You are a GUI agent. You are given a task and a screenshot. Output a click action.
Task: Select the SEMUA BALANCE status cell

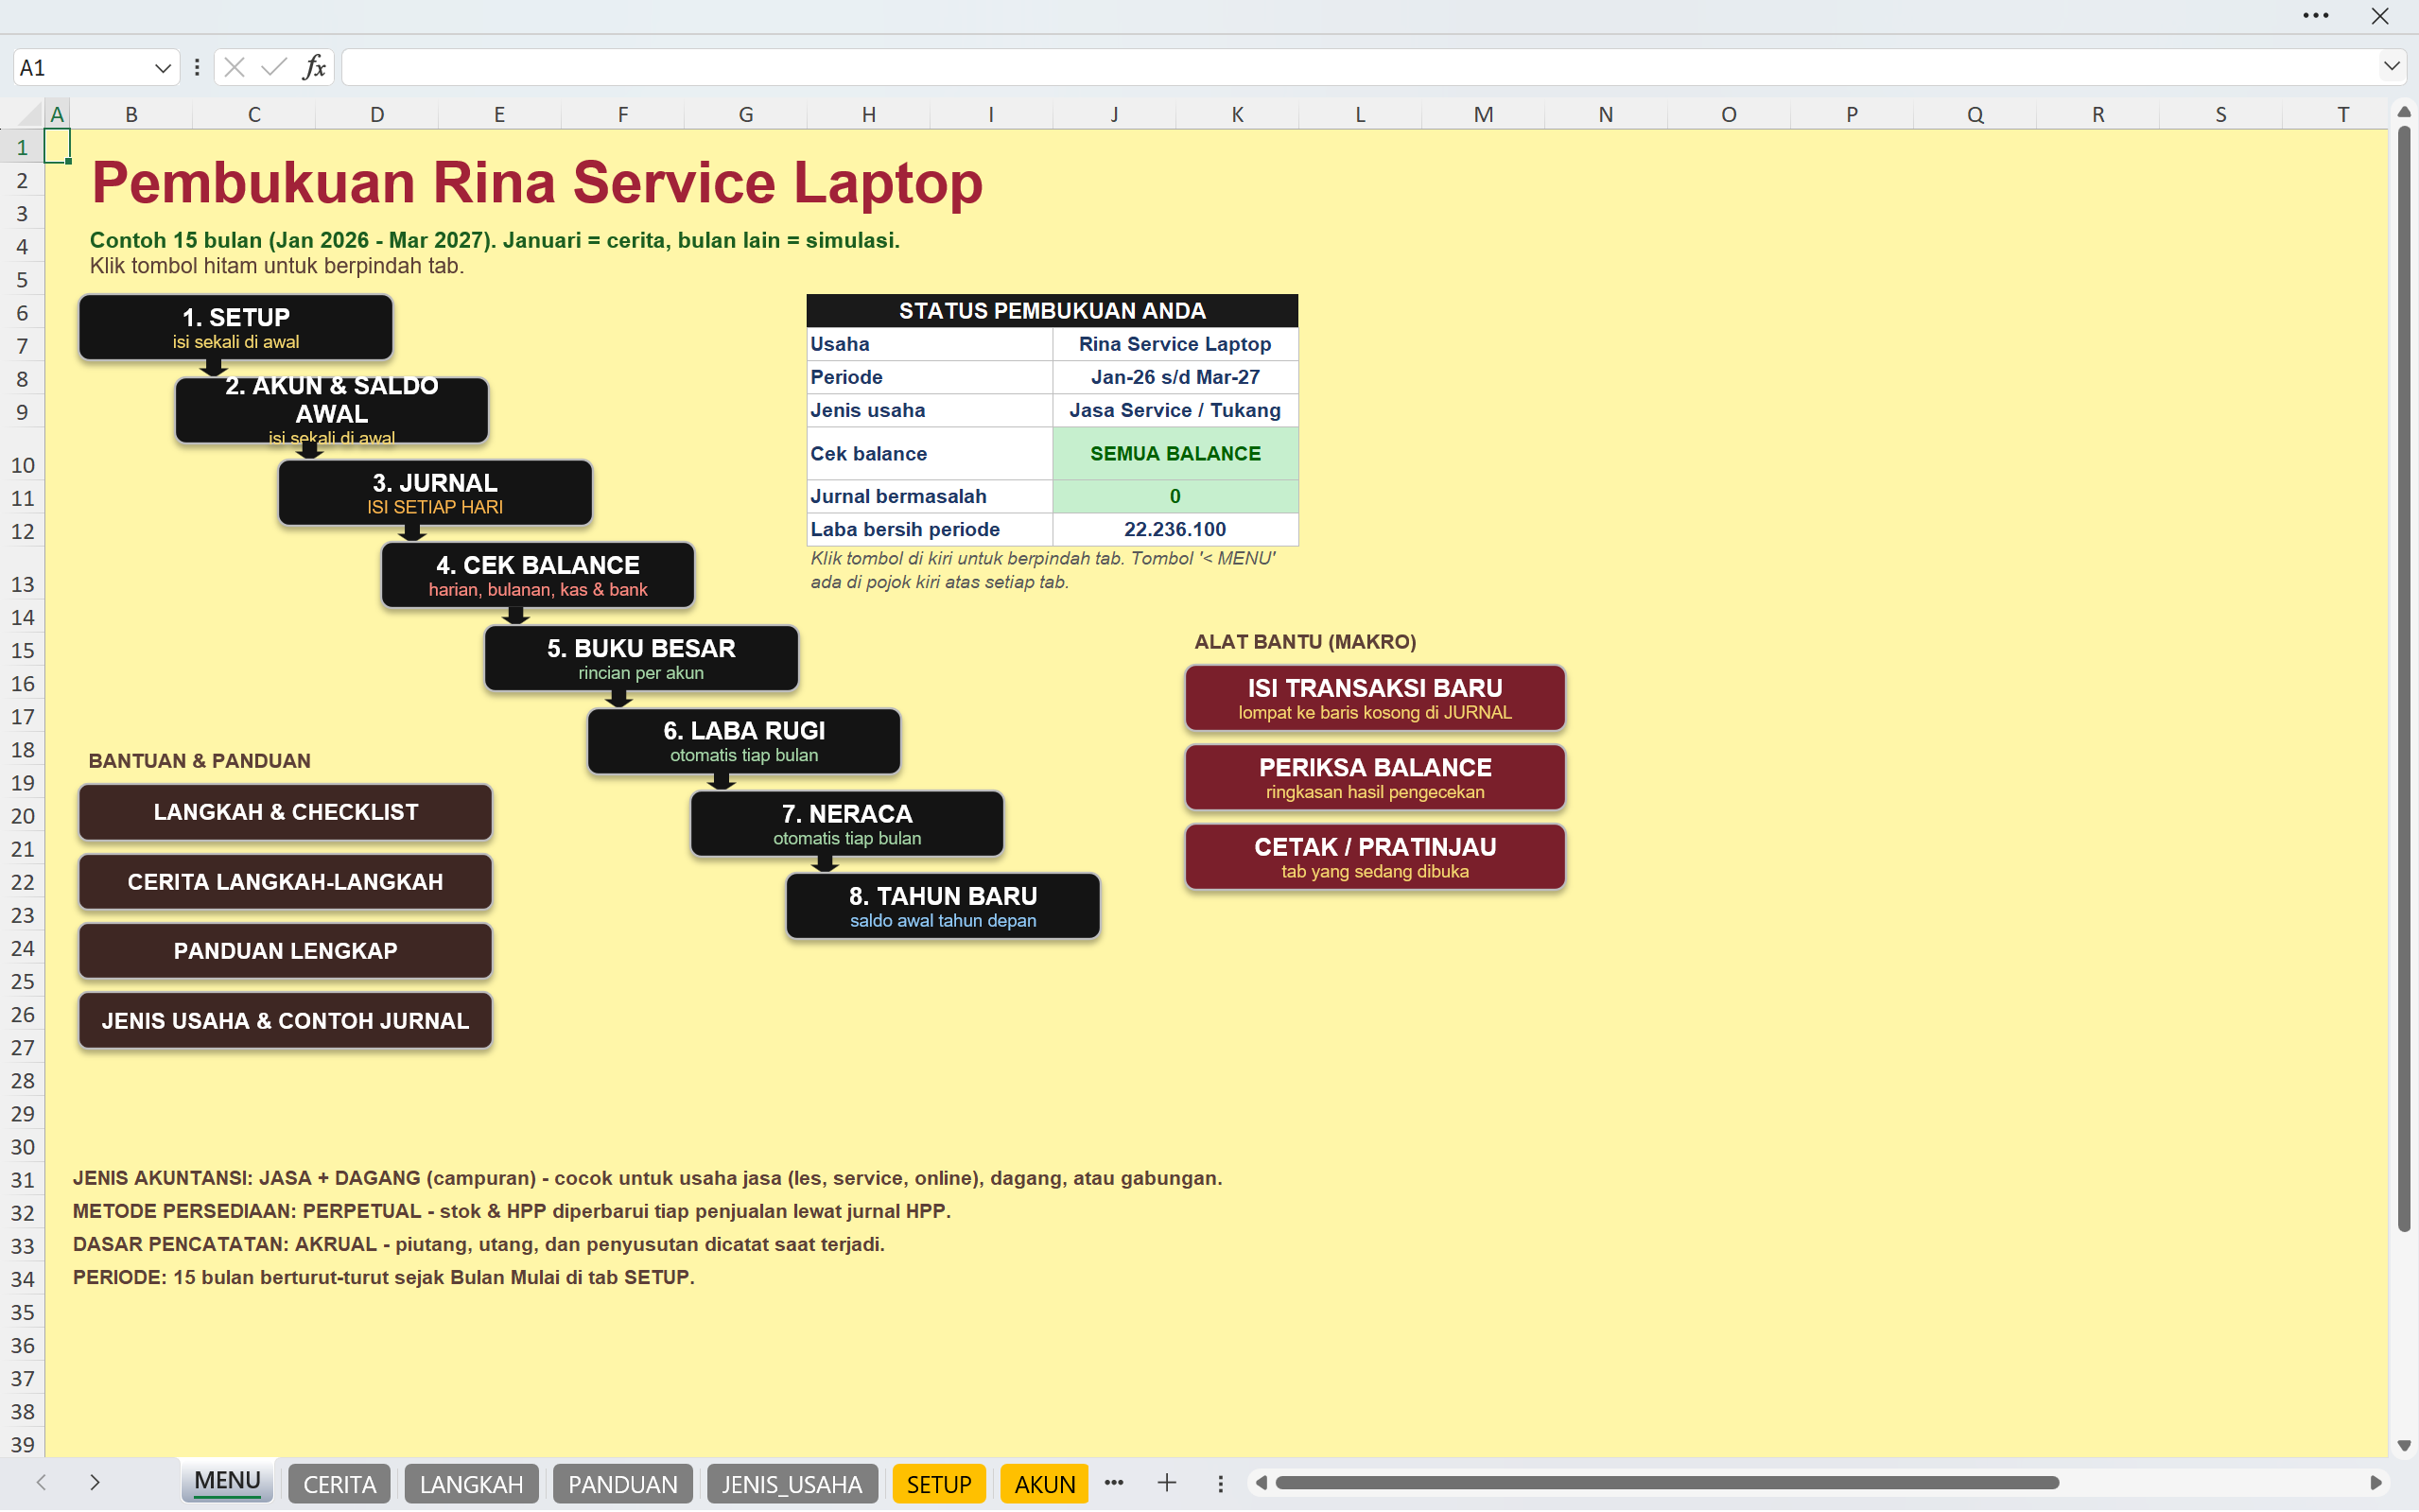1175,454
